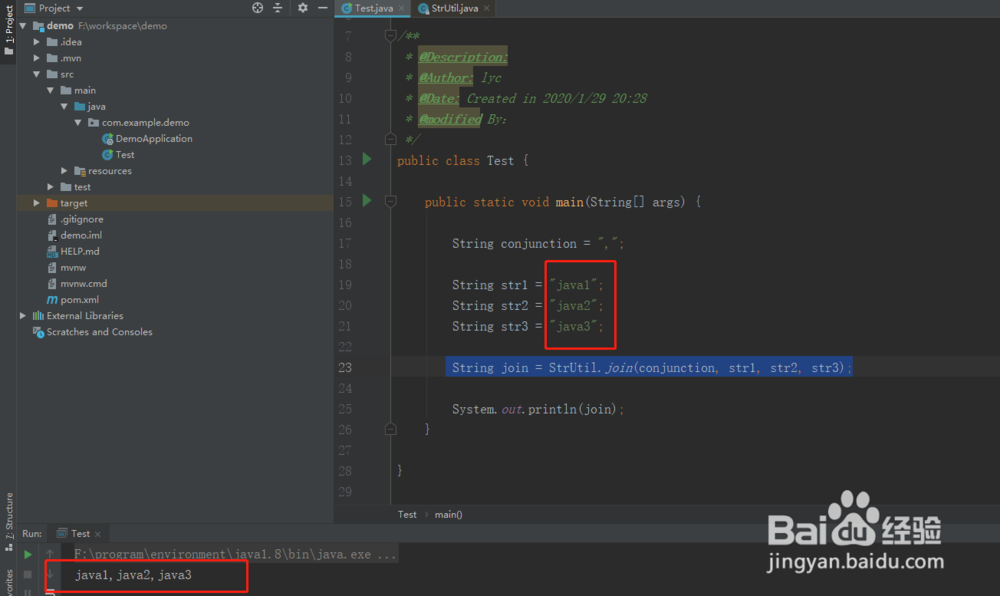The image size is (1000, 596).
Task: Click the main() breadcrumb
Action: click(448, 514)
